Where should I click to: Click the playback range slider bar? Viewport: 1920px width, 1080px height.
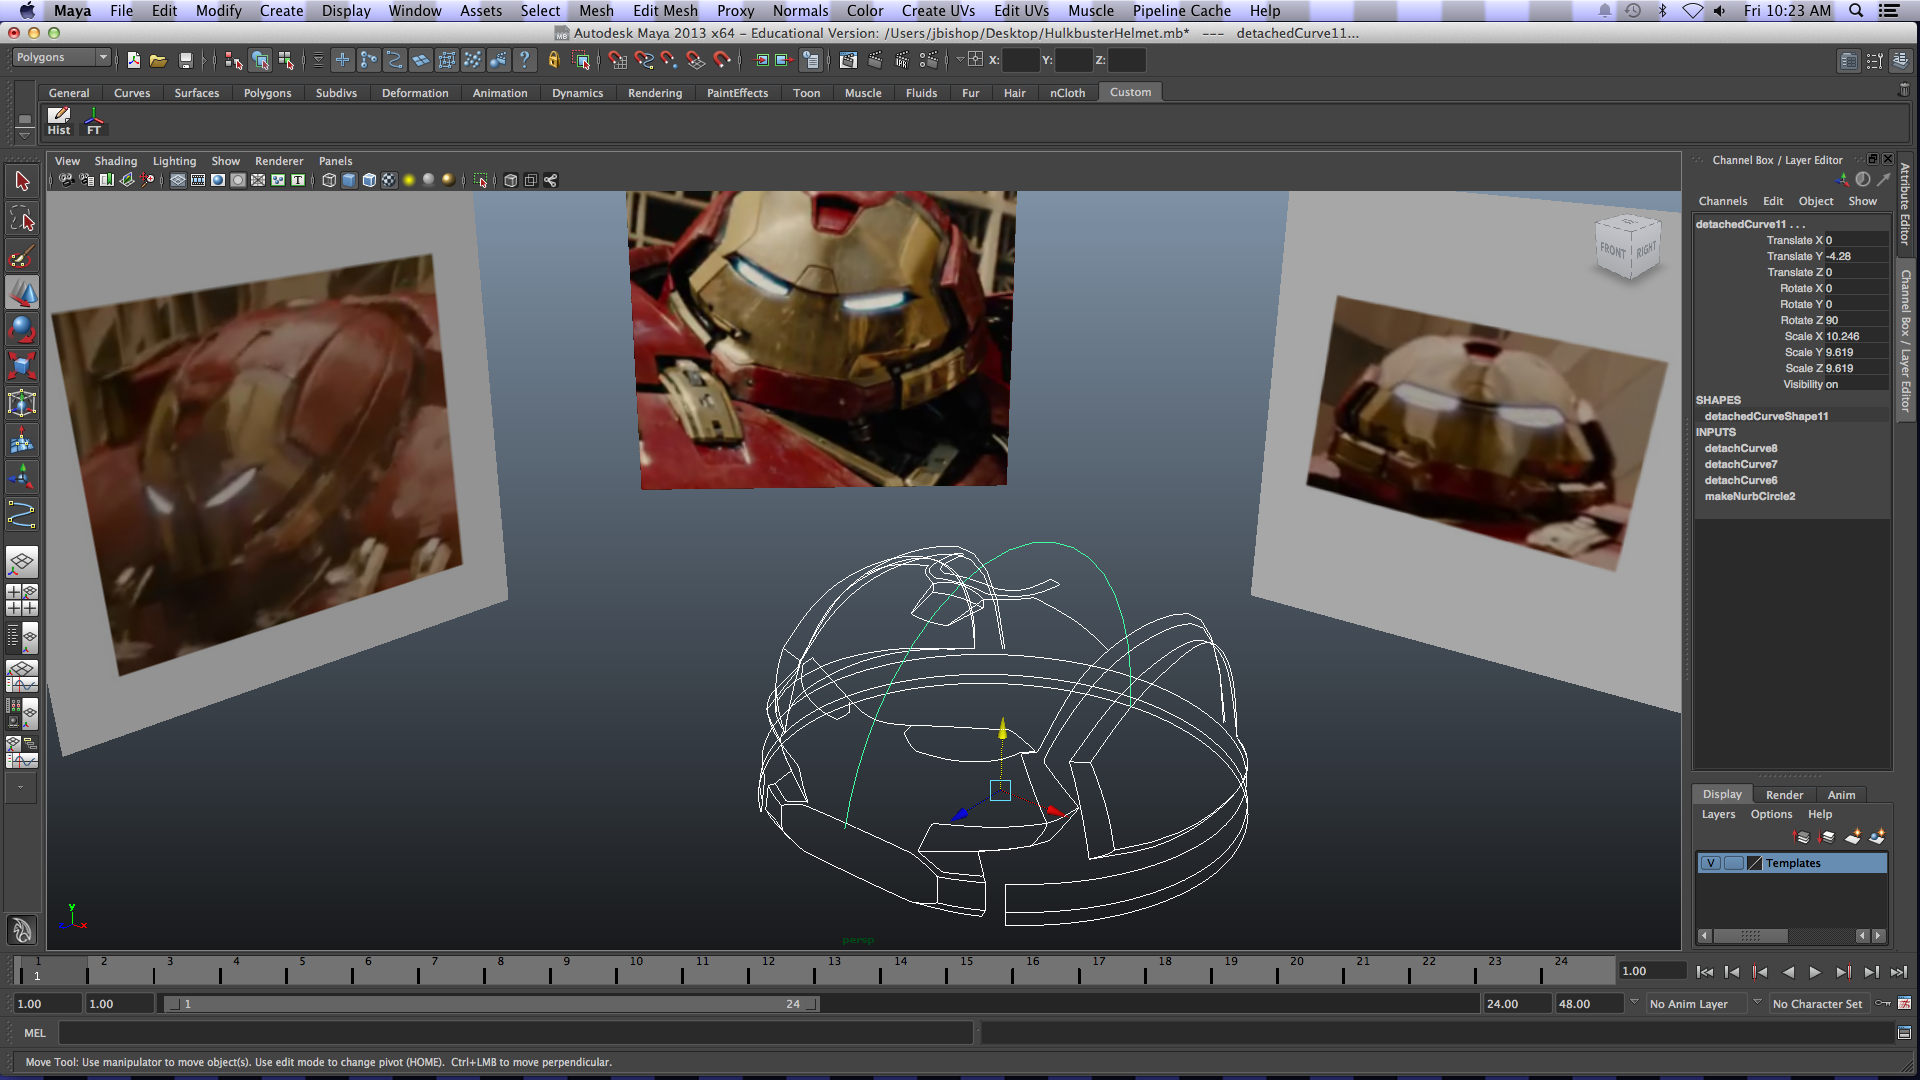coord(492,1004)
